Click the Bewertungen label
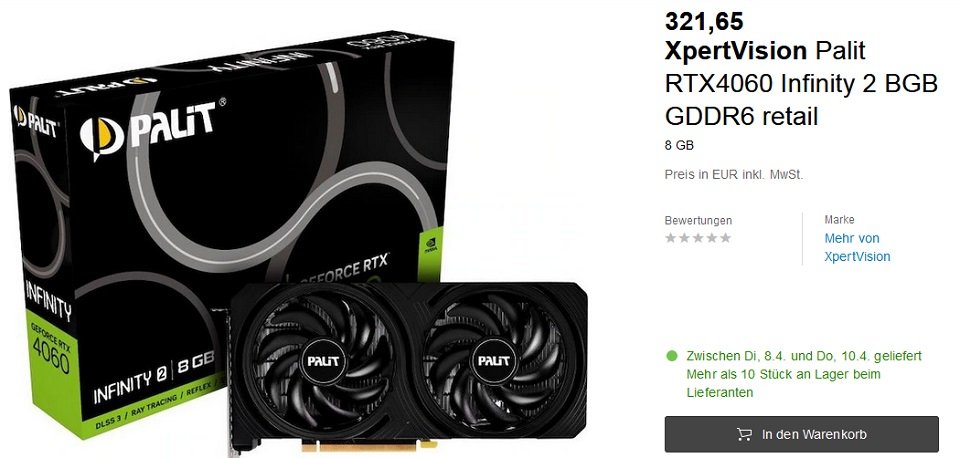960x458 pixels. click(x=698, y=220)
